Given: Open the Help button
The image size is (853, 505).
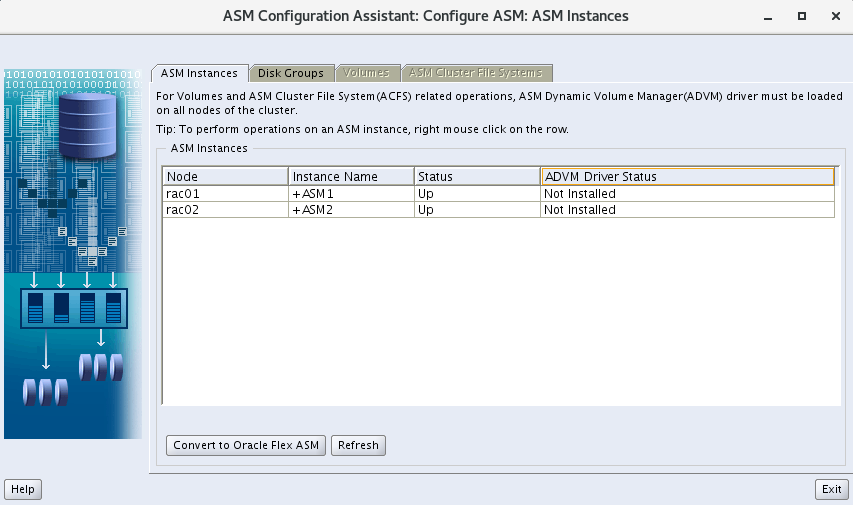Looking at the screenshot, I should tap(23, 489).
